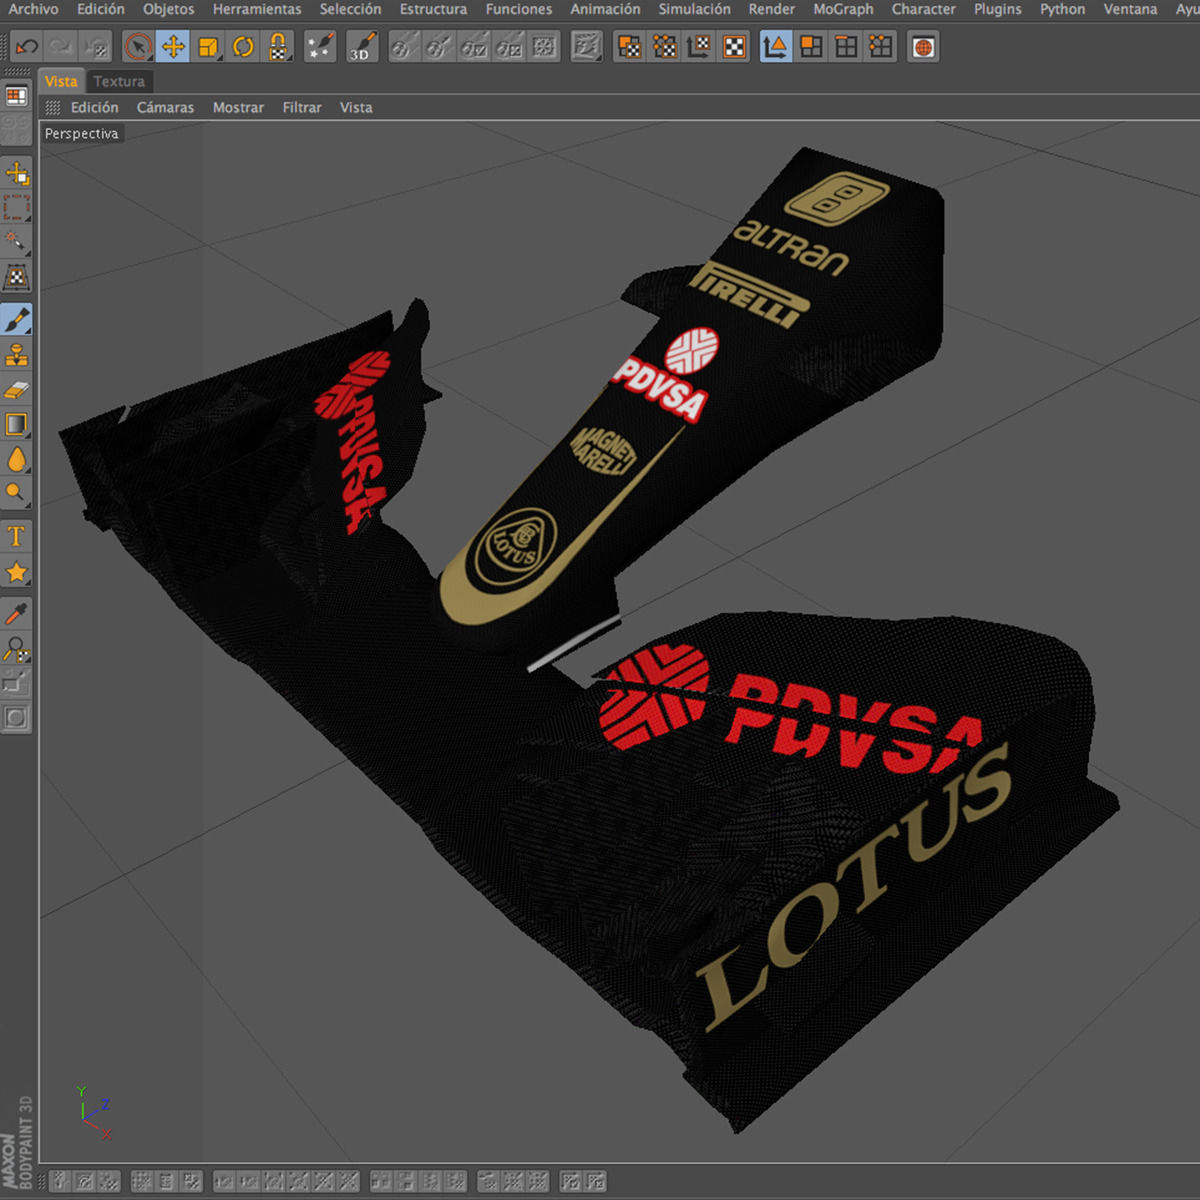The image size is (1200, 1200).
Task: Open the Ventana menu
Action: 1130,9
